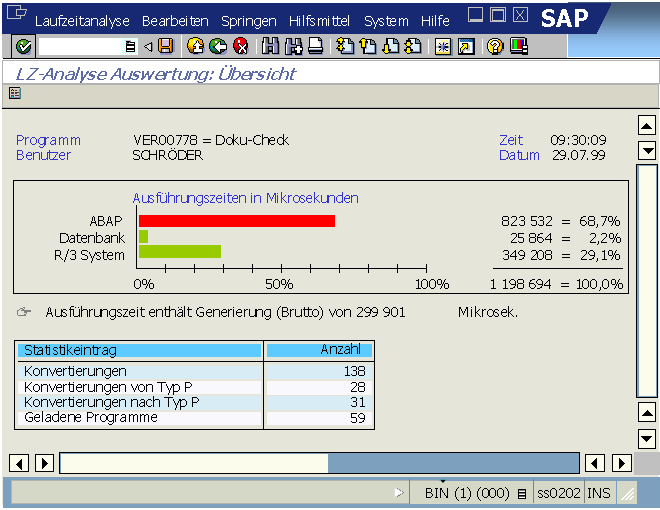Click the red Cancel icon
Viewport: 660px width, 510px height.
(241, 46)
